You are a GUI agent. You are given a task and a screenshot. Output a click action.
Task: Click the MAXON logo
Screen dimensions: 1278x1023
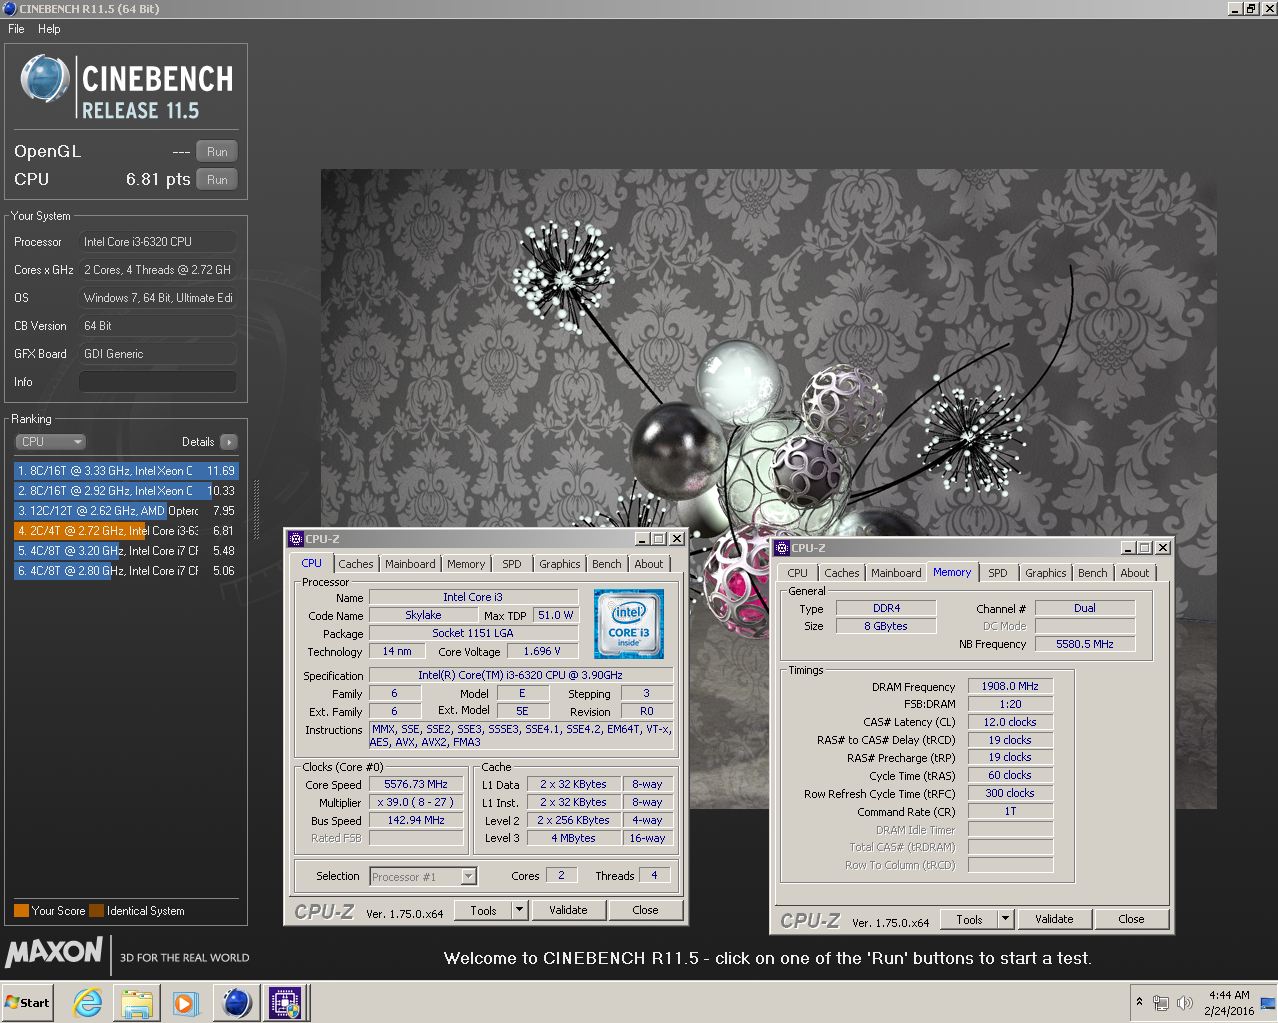pos(54,952)
